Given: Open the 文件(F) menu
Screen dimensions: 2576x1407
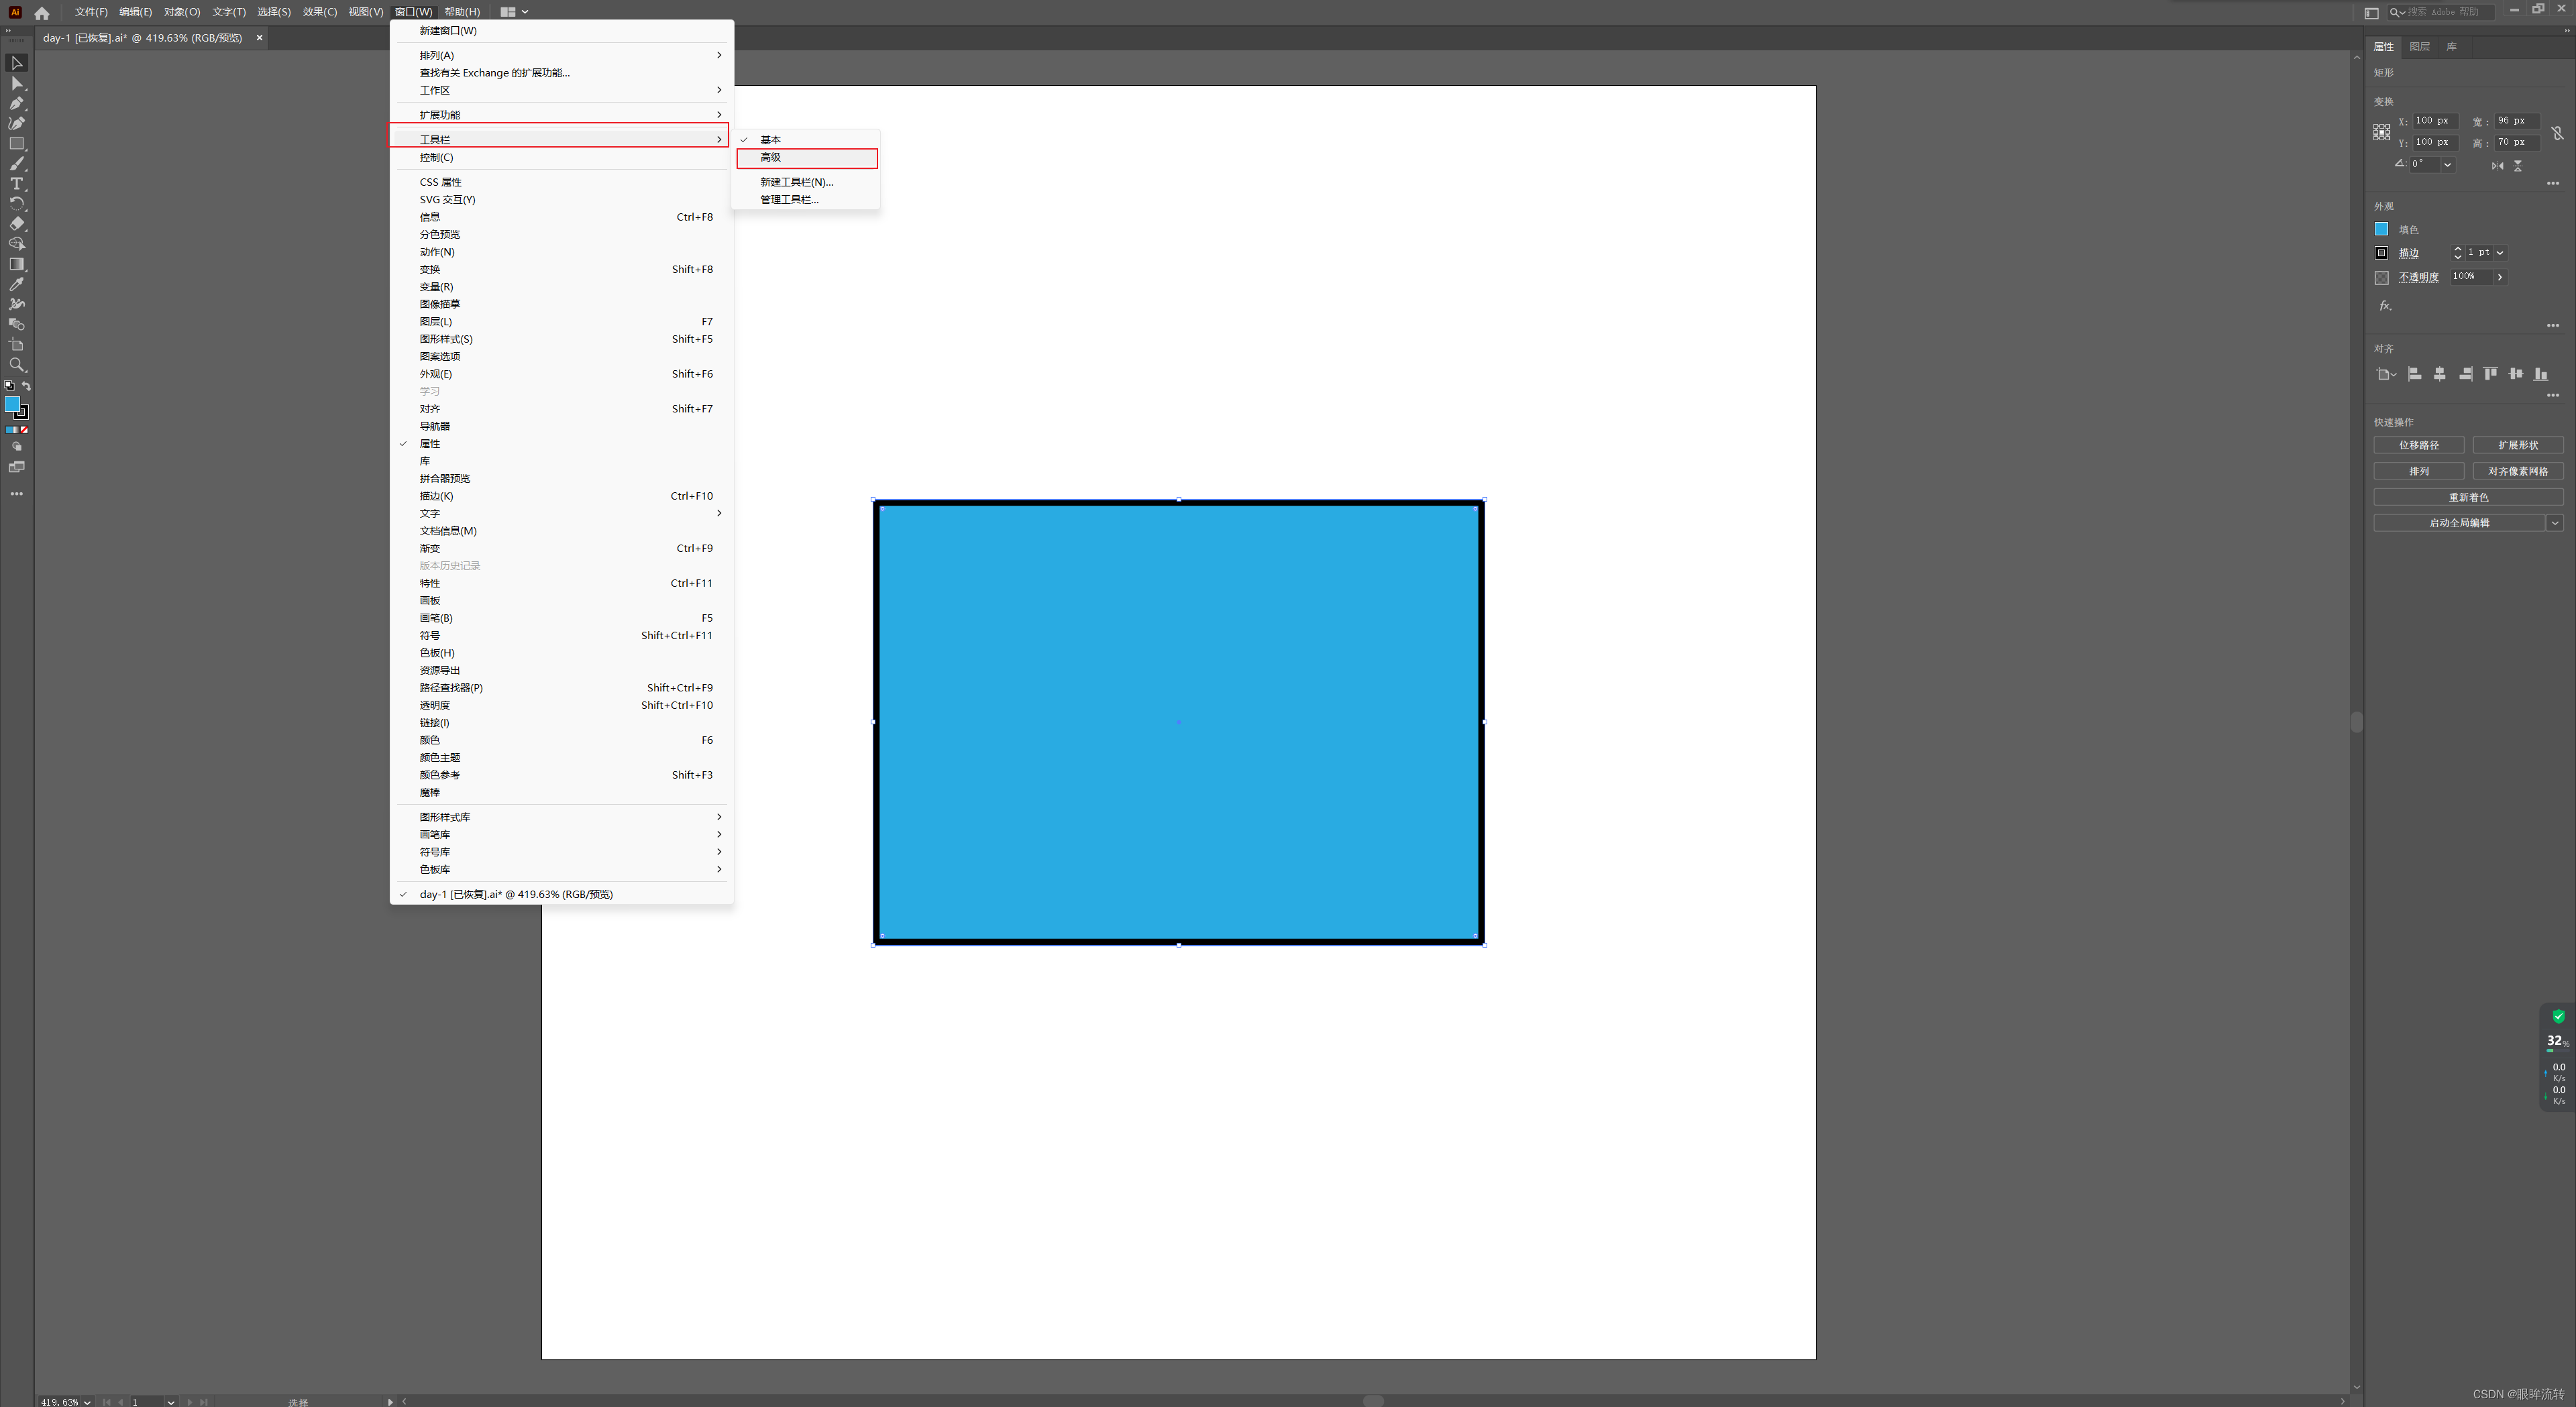Looking at the screenshot, I should pos(91,12).
